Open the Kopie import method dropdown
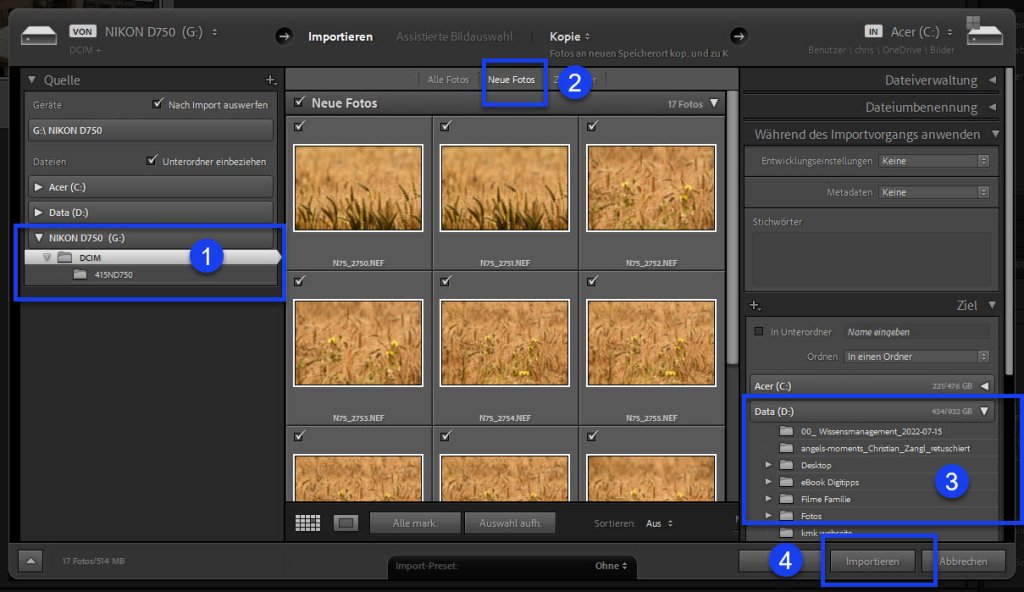Viewport: 1024px width, 592px height. coord(569,37)
